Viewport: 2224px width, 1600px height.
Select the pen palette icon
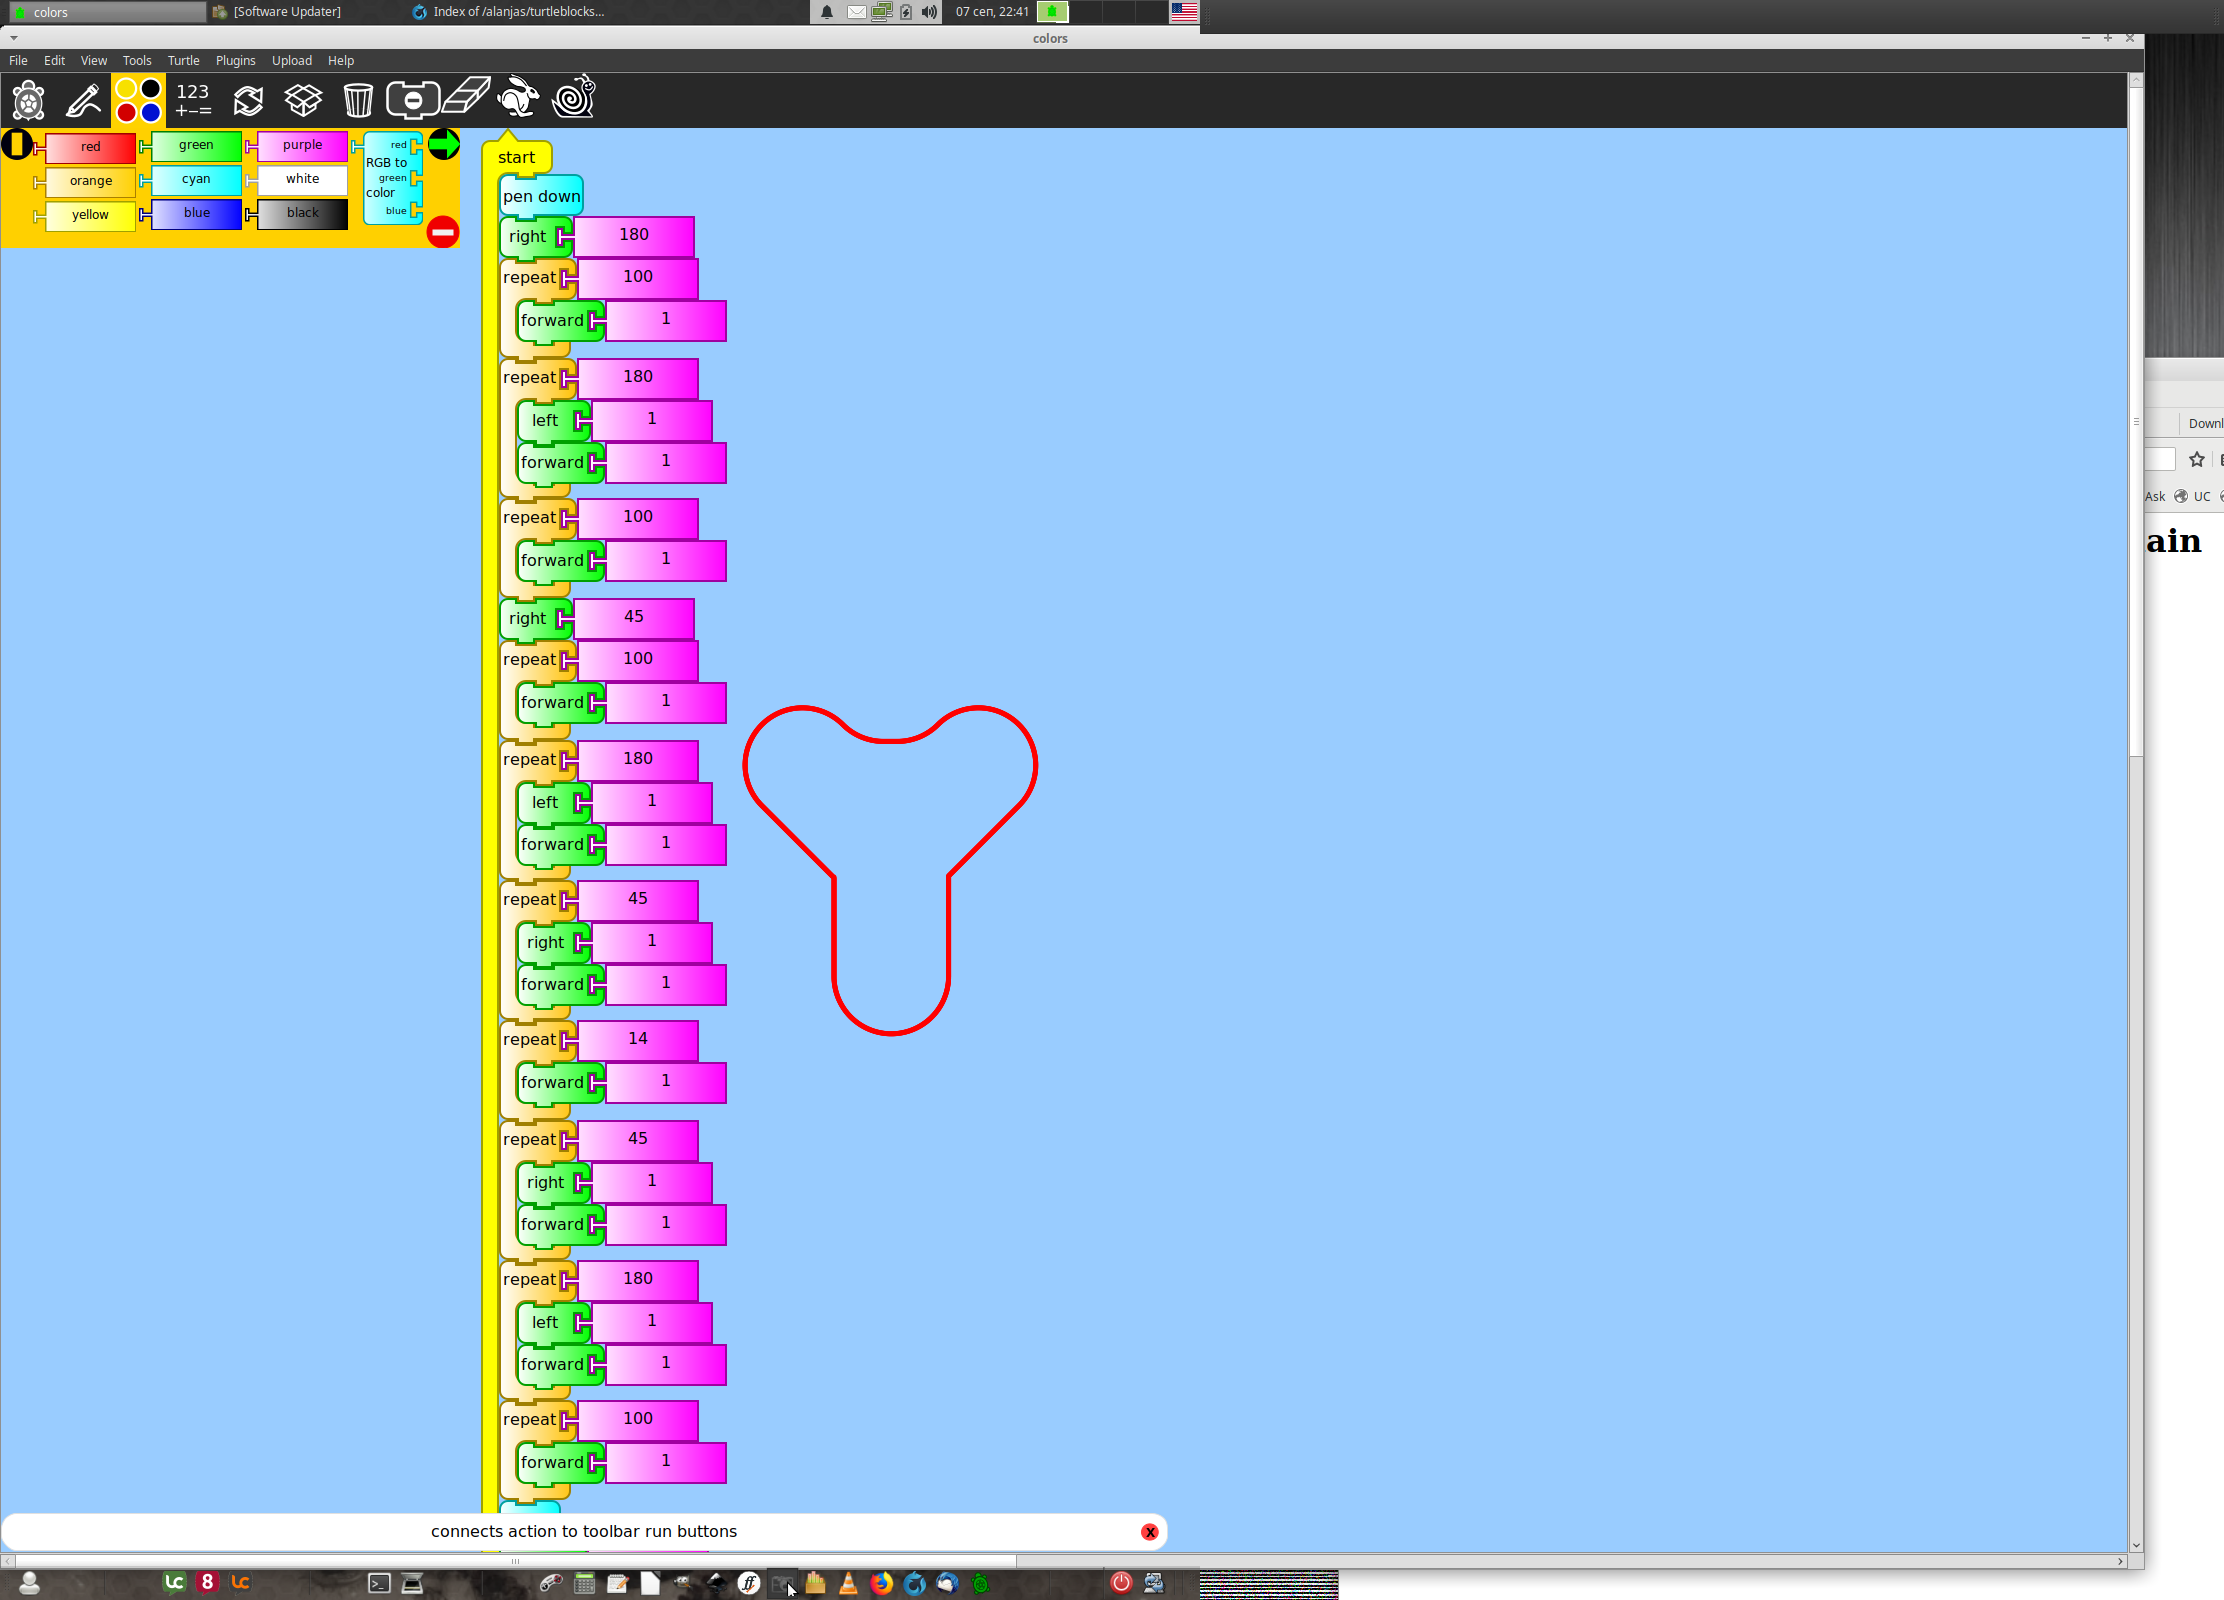[83, 100]
